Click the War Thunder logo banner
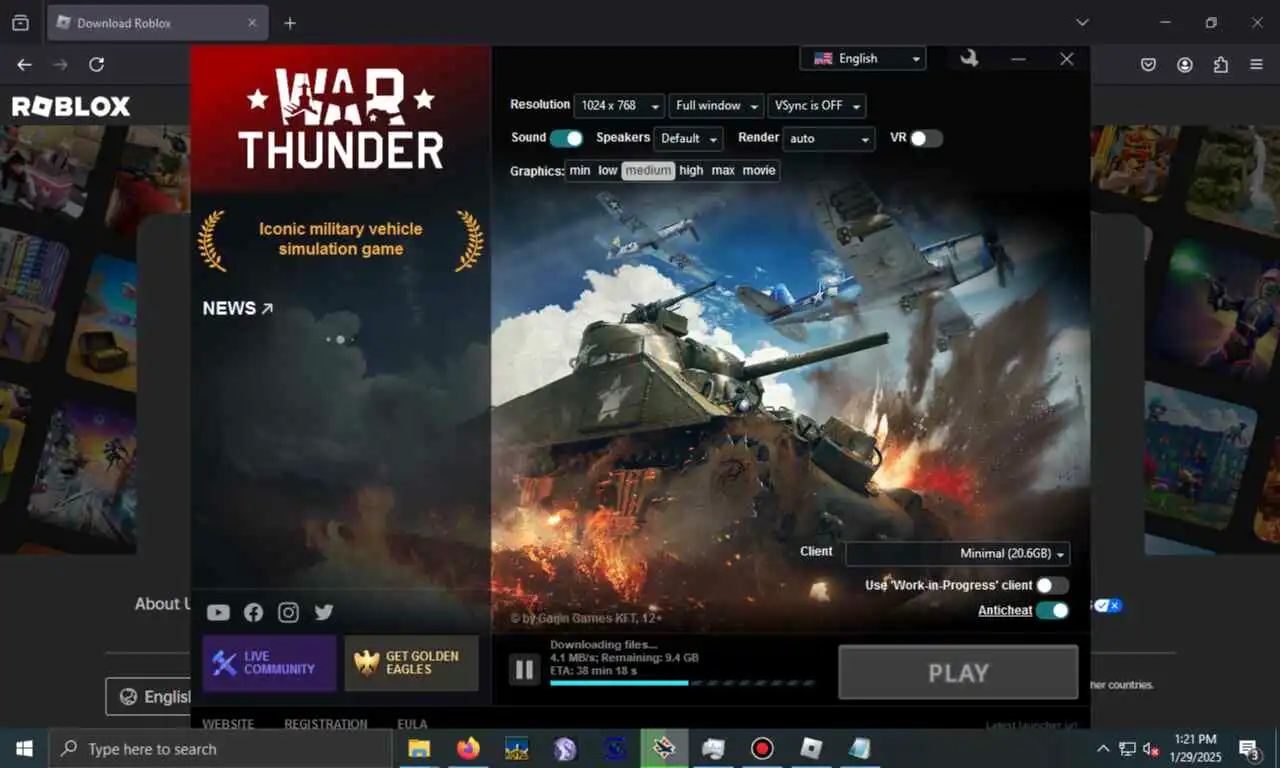Image resolution: width=1280 pixels, height=768 pixels. pos(341,118)
